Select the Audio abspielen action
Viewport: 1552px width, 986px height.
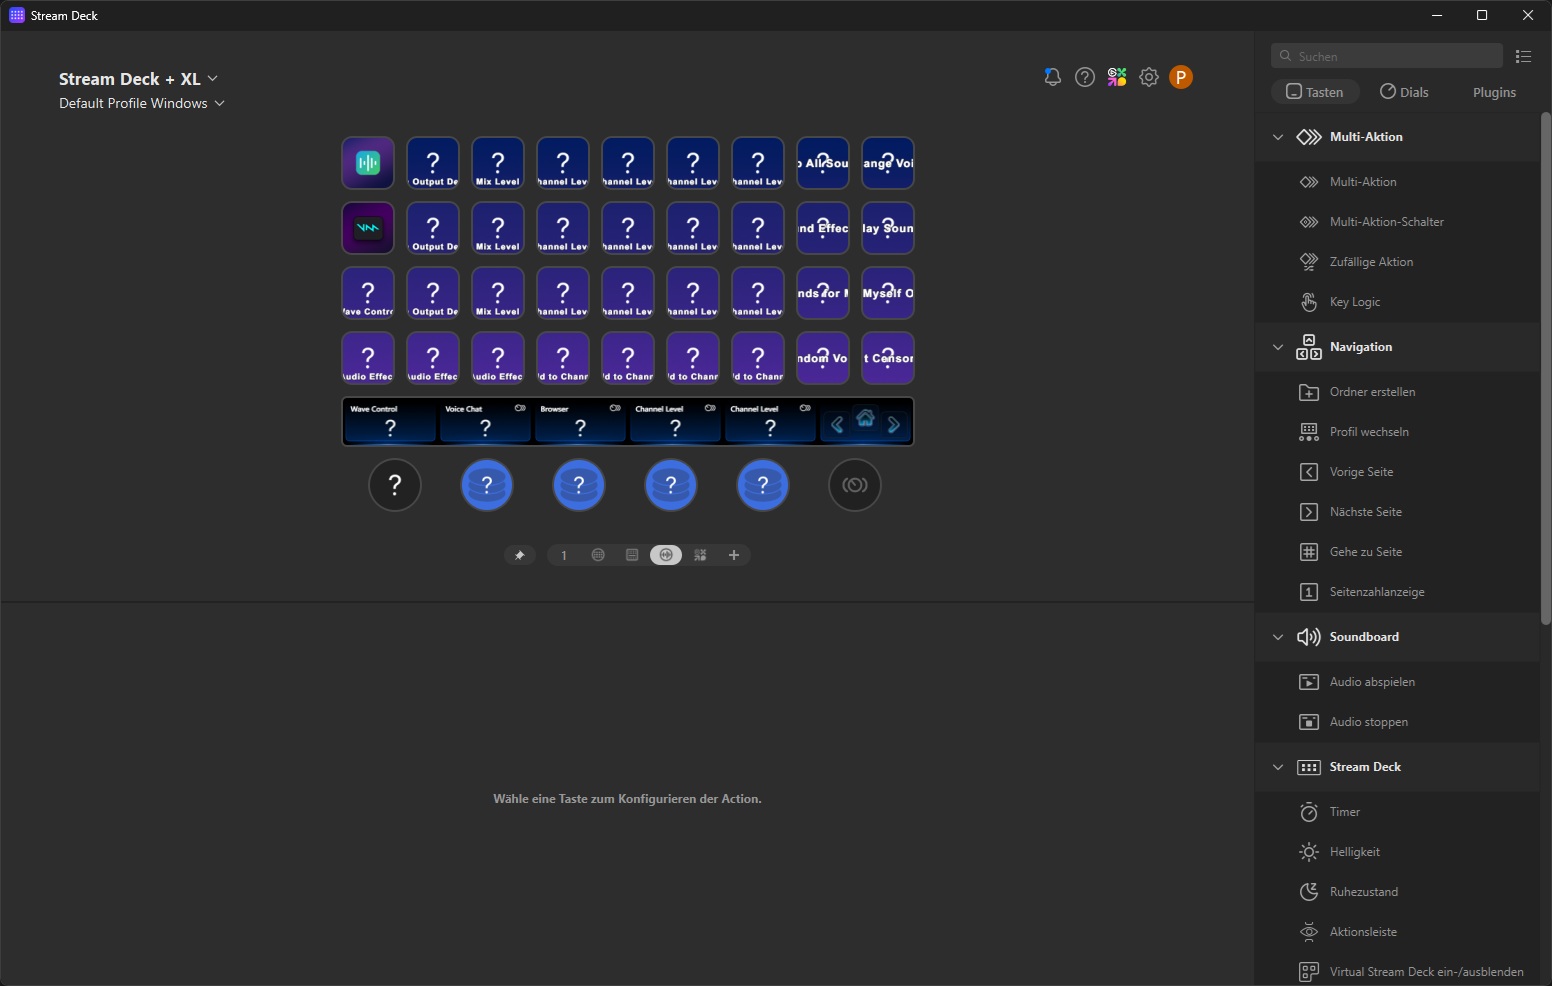[1372, 682]
